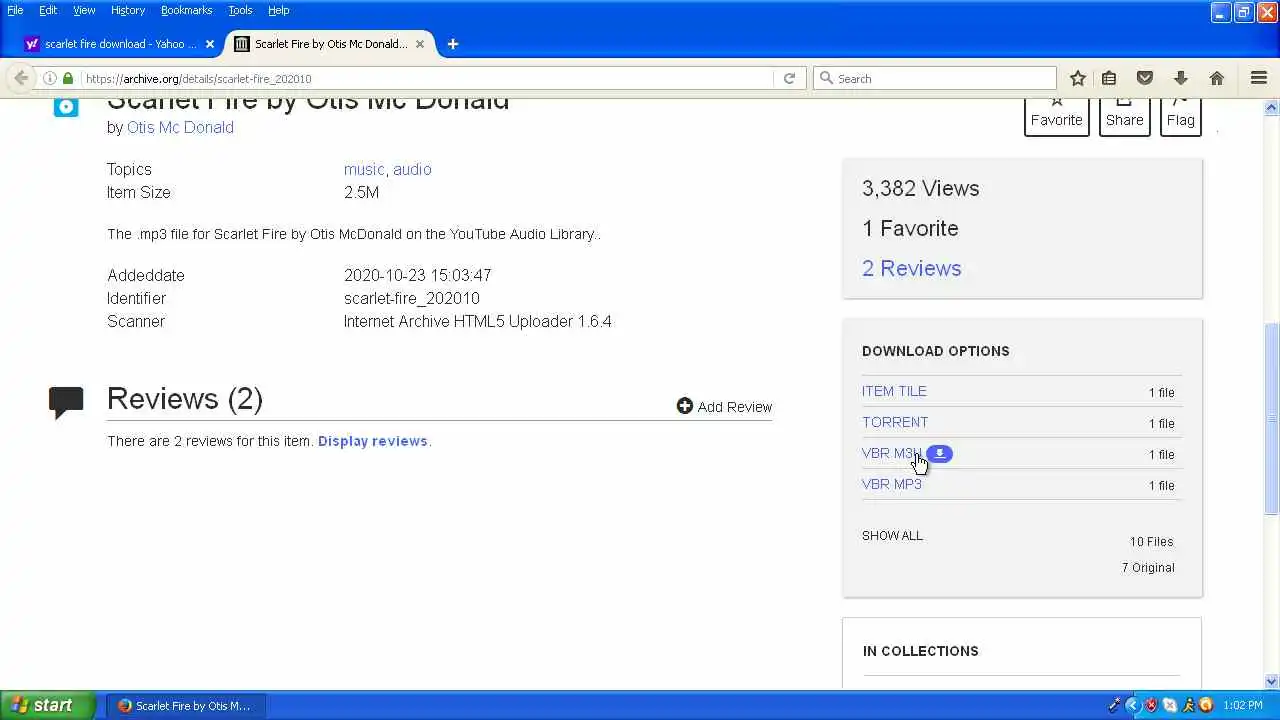Click the search magnifier icon

[826, 78]
